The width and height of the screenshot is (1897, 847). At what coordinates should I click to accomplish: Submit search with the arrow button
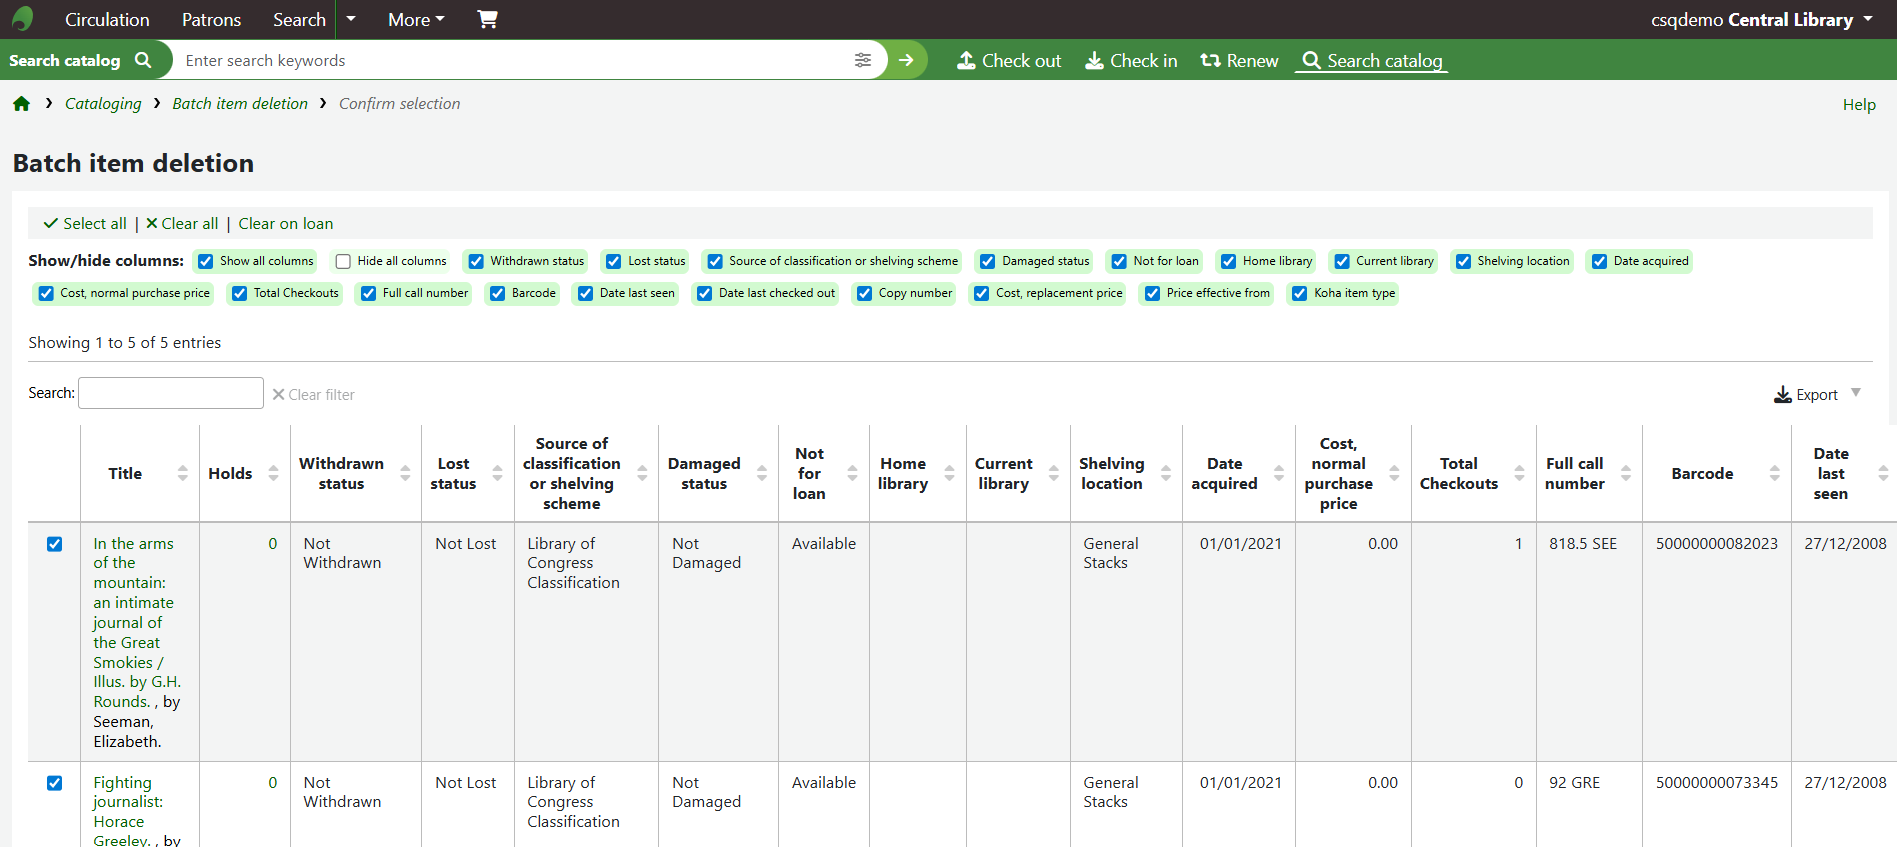coord(906,60)
